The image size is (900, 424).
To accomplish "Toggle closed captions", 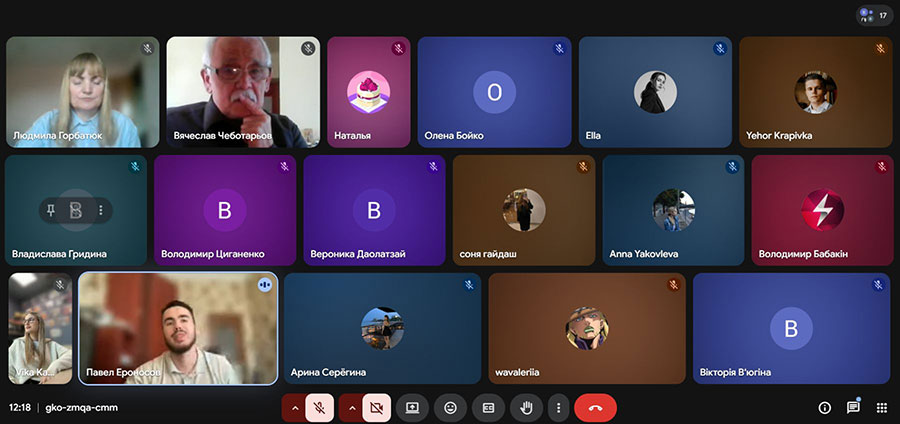I will [488, 408].
